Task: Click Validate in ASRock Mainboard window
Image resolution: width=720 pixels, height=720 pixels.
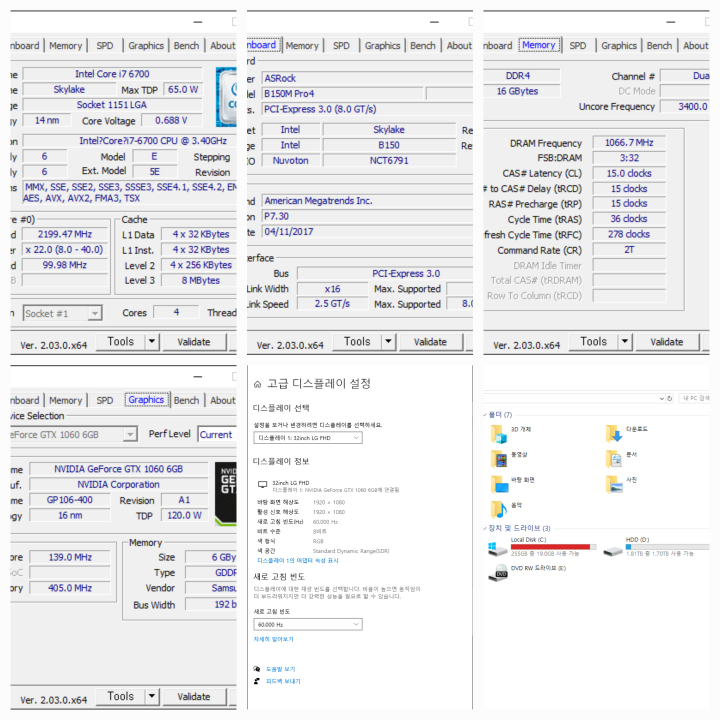Action: pyautogui.click(x=430, y=342)
